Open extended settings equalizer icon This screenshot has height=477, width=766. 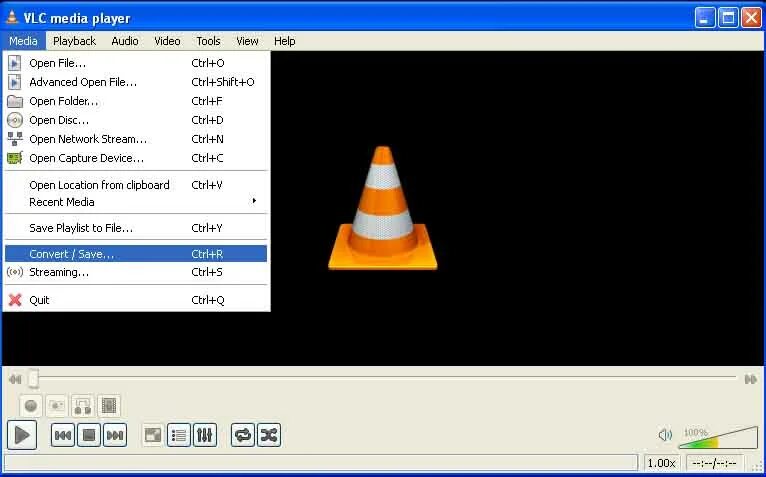tap(205, 435)
